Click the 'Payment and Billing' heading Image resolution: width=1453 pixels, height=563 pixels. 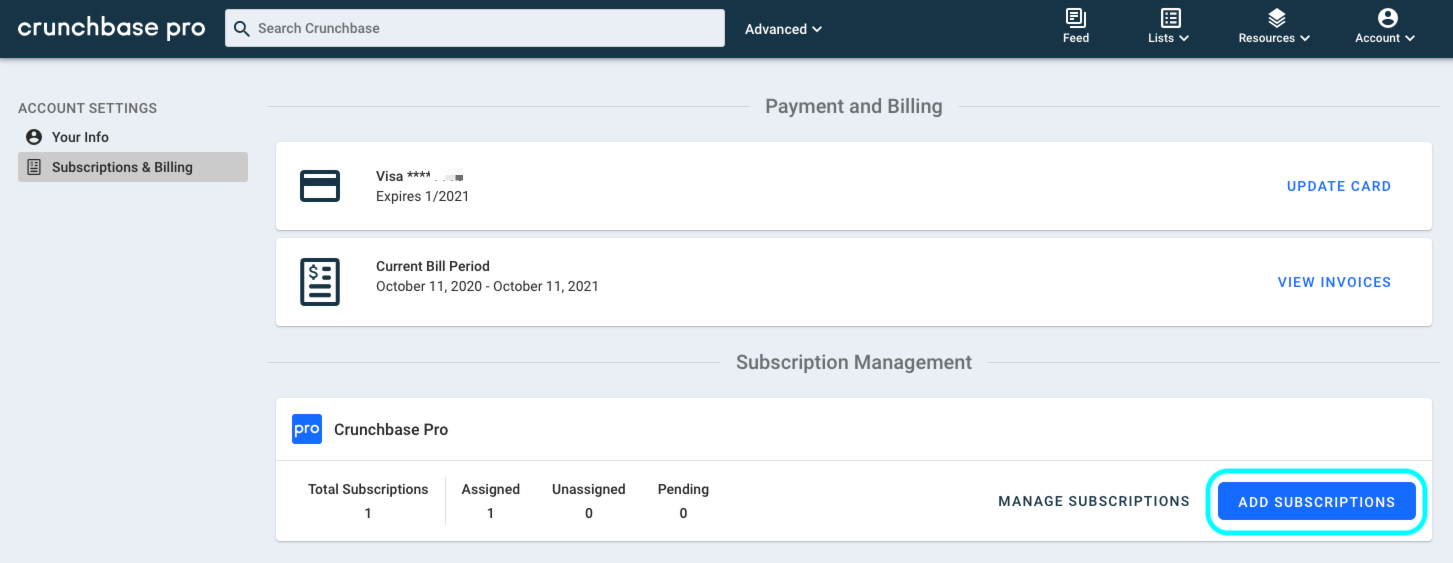tap(854, 106)
